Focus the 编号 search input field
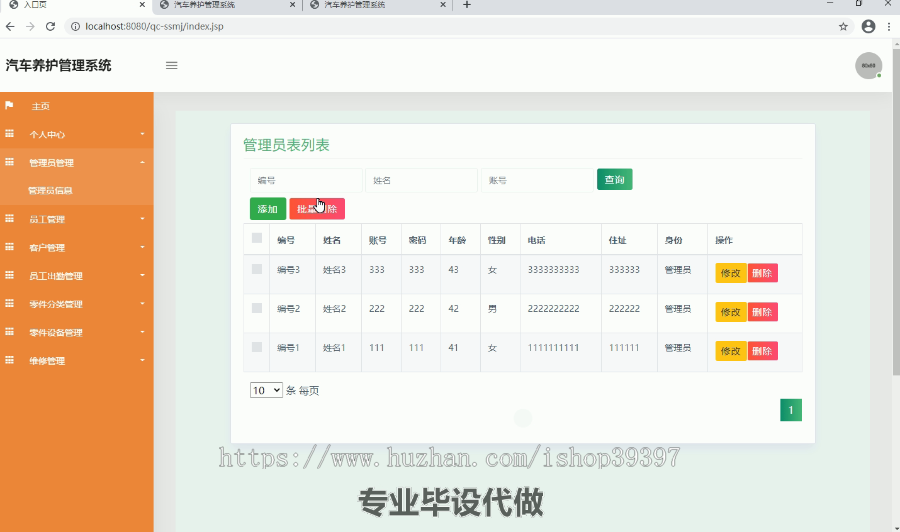This screenshot has width=900, height=532. 306,180
